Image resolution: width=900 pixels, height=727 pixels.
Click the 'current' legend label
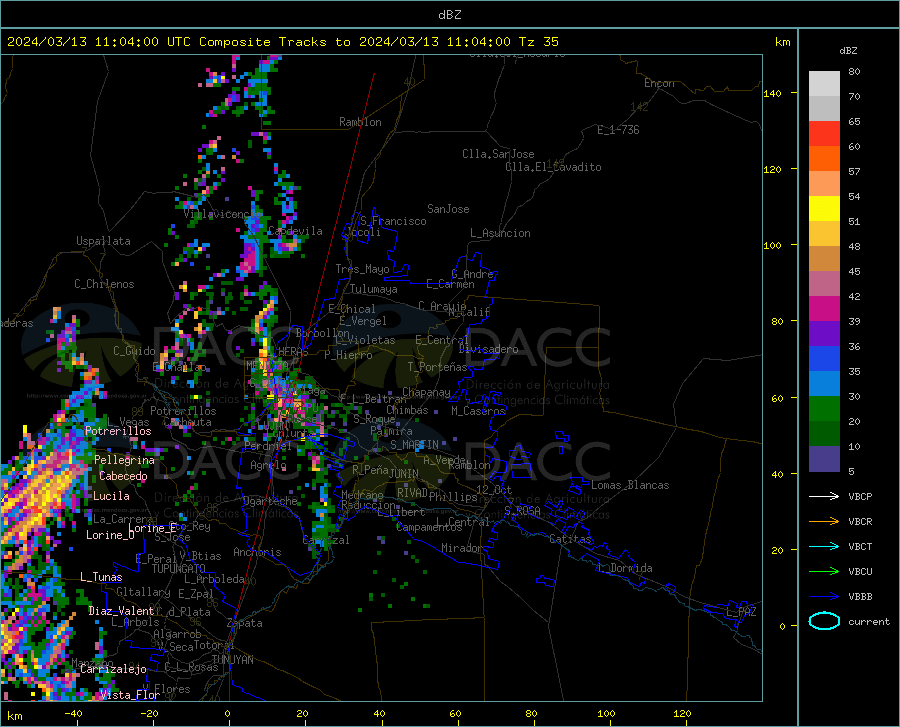pos(869,622)
